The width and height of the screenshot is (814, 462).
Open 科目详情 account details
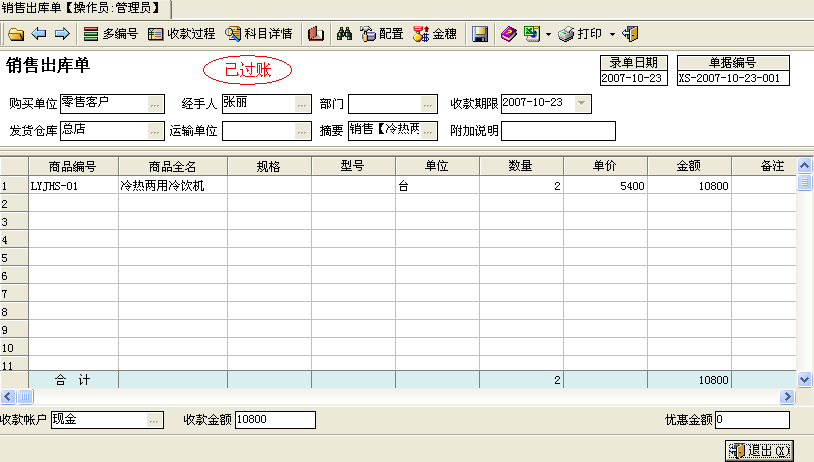point(259,34)
